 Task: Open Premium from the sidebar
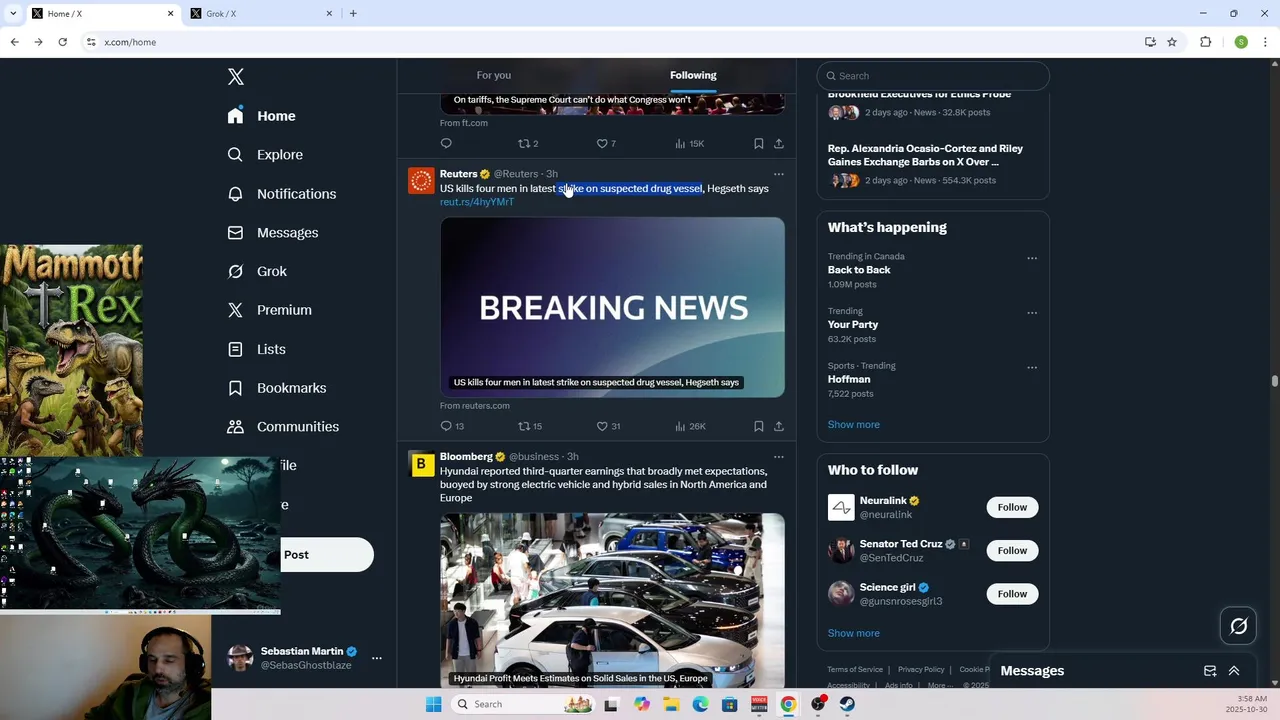tap(269, 310)
